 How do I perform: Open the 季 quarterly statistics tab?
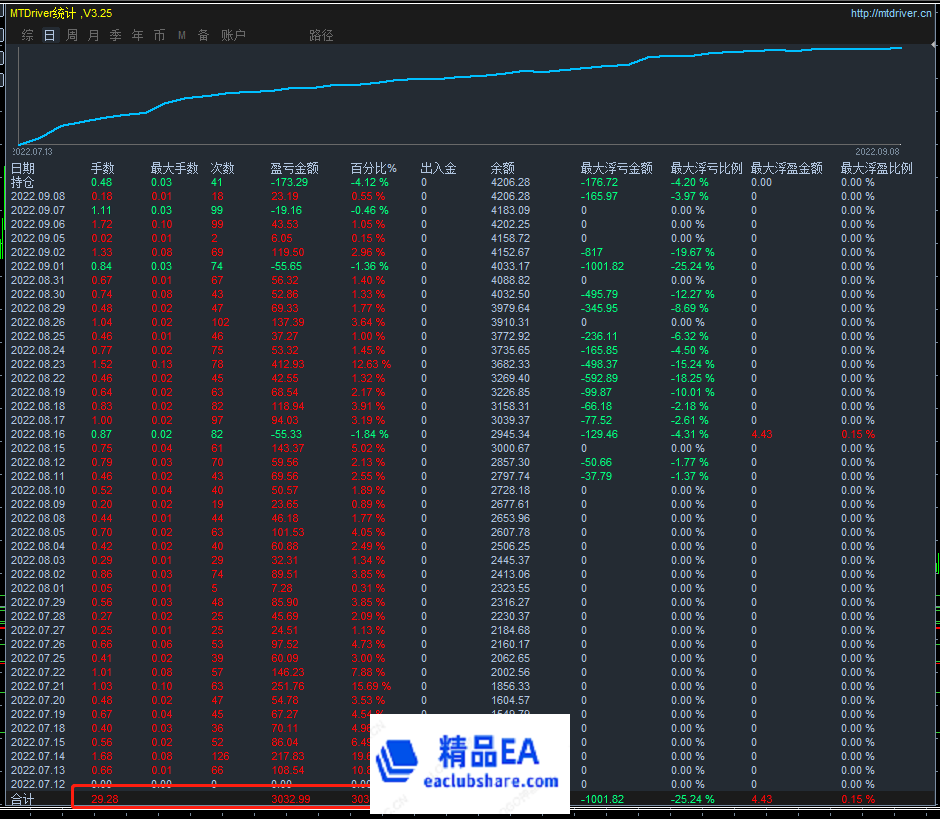[115, 35]
